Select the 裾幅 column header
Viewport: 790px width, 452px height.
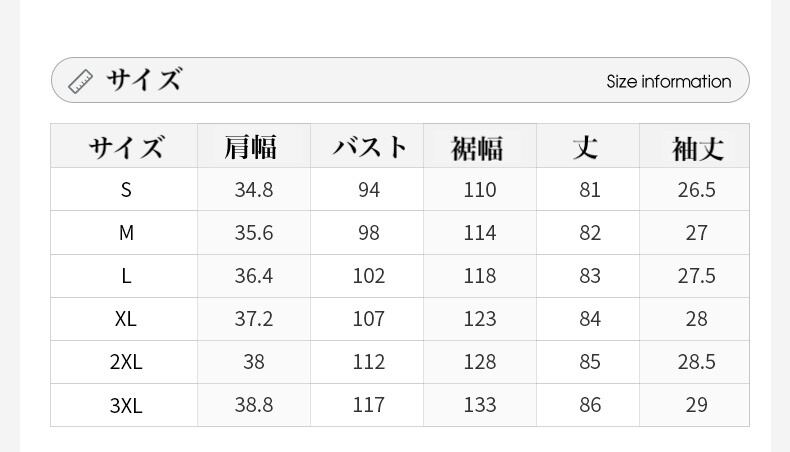point(479,148)
